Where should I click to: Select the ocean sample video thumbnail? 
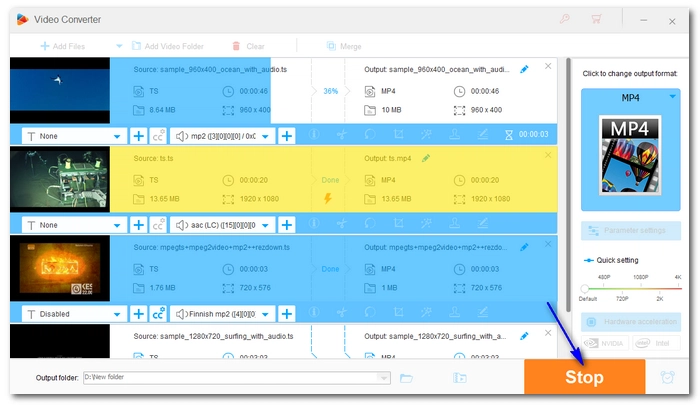(60, 90)
